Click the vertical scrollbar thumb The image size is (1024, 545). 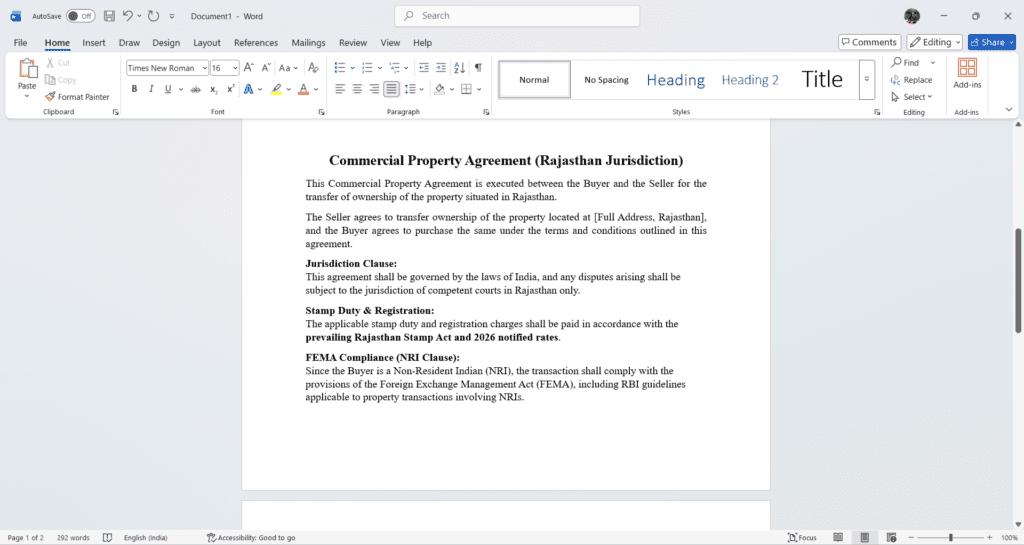click(1017, 280)
